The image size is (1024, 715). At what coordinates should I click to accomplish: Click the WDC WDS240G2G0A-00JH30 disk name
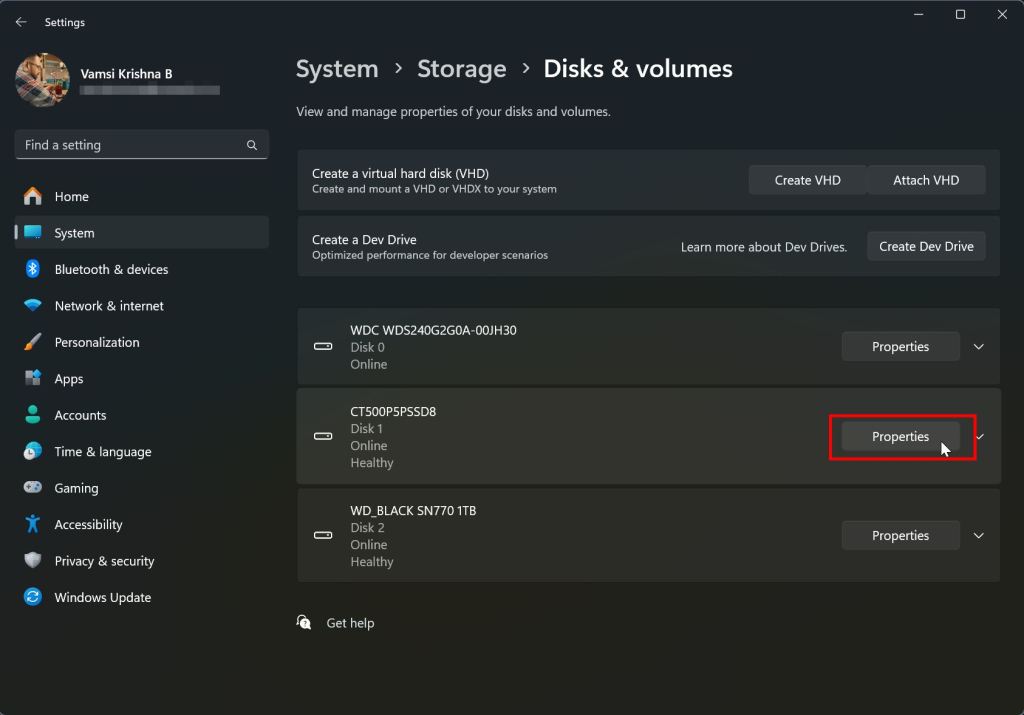tap(433, 330)
